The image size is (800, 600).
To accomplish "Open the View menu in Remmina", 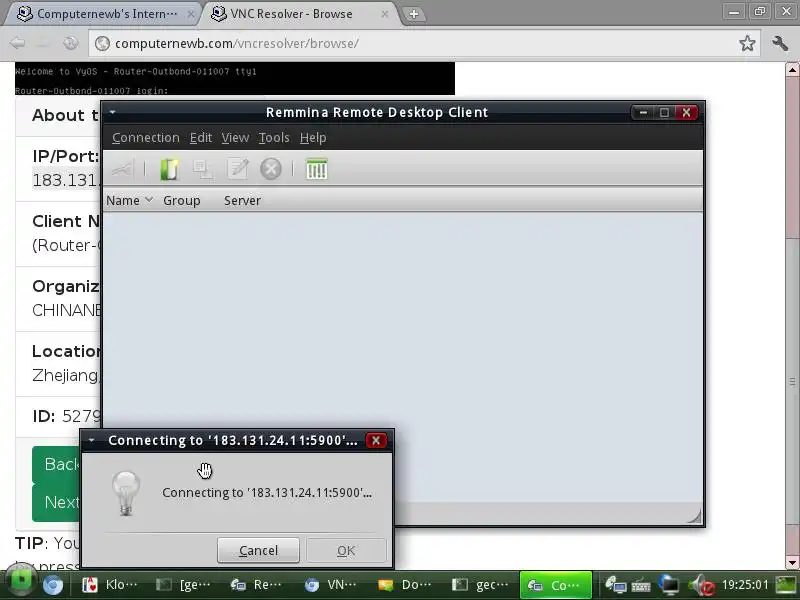I will pyautogui.click(x=235, y=138).
